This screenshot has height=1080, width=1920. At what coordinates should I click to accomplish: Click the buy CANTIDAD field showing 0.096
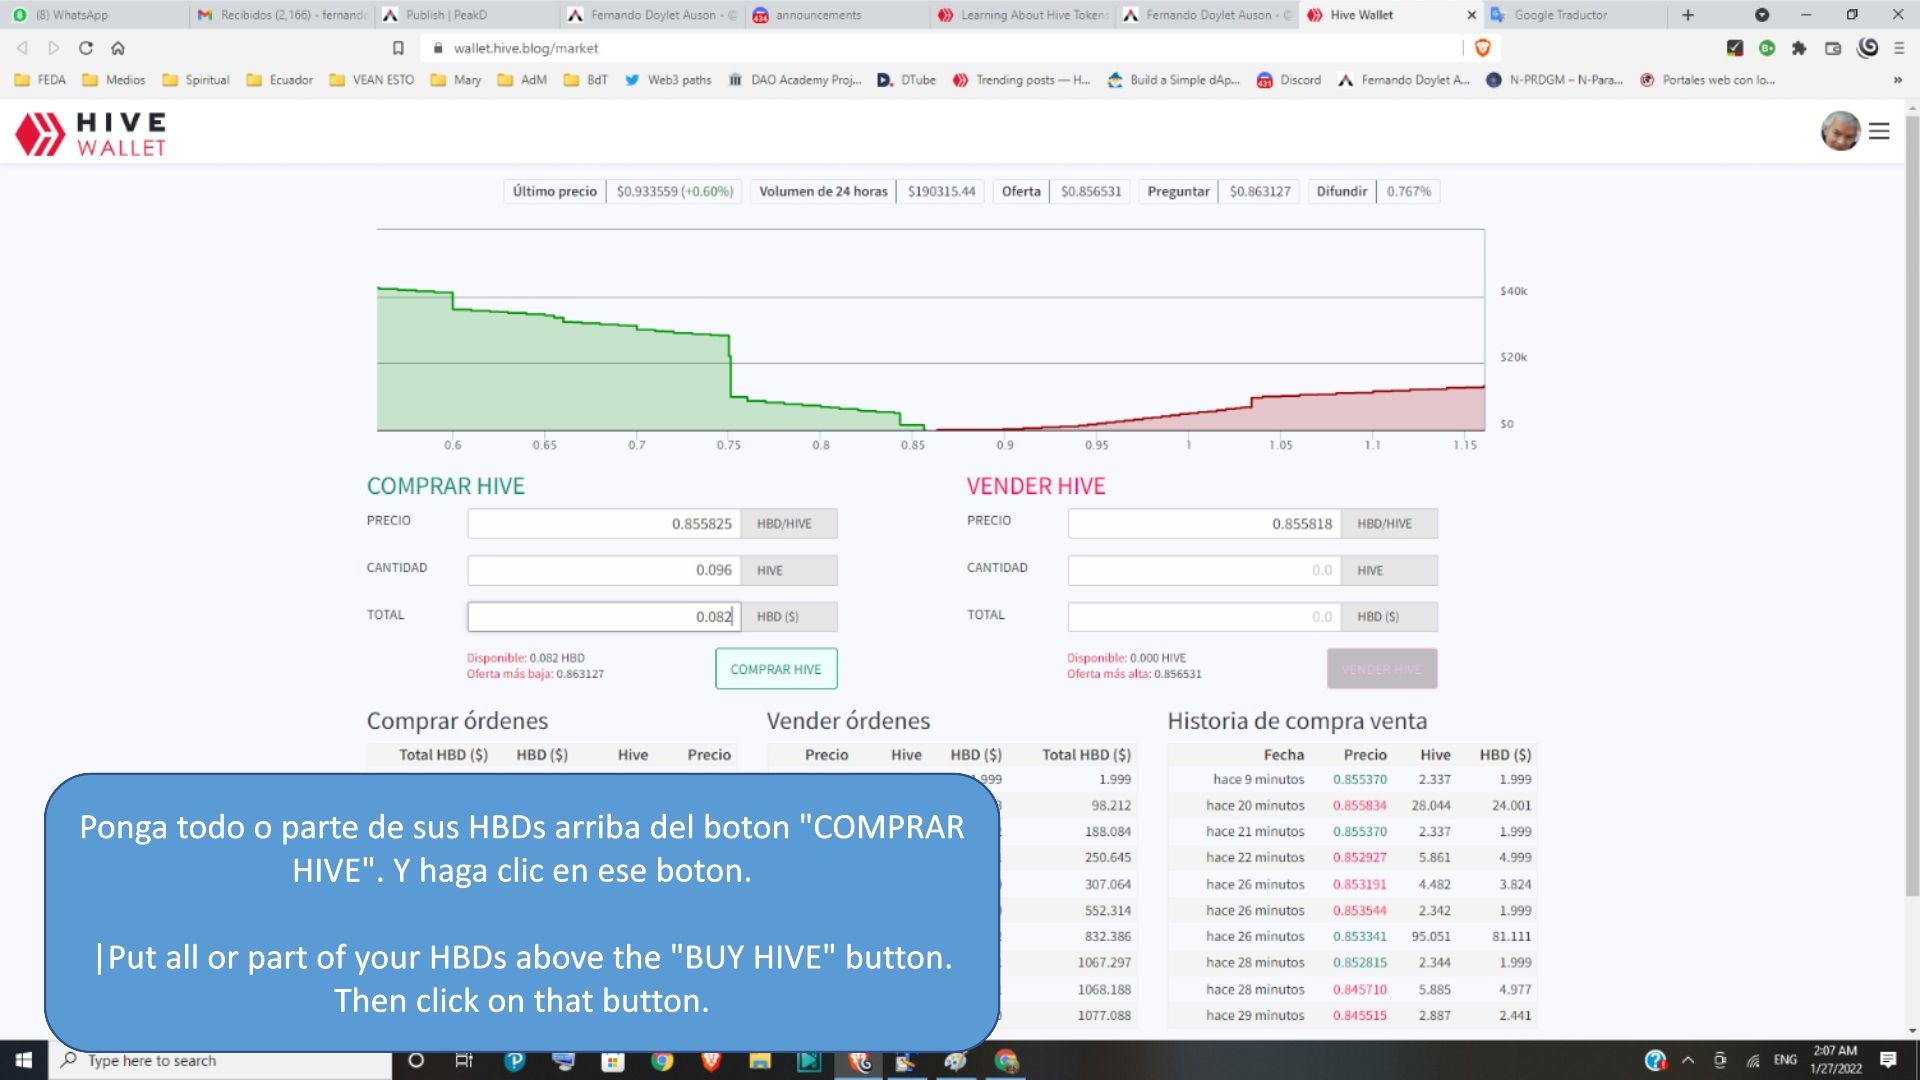tap(604, 570)
